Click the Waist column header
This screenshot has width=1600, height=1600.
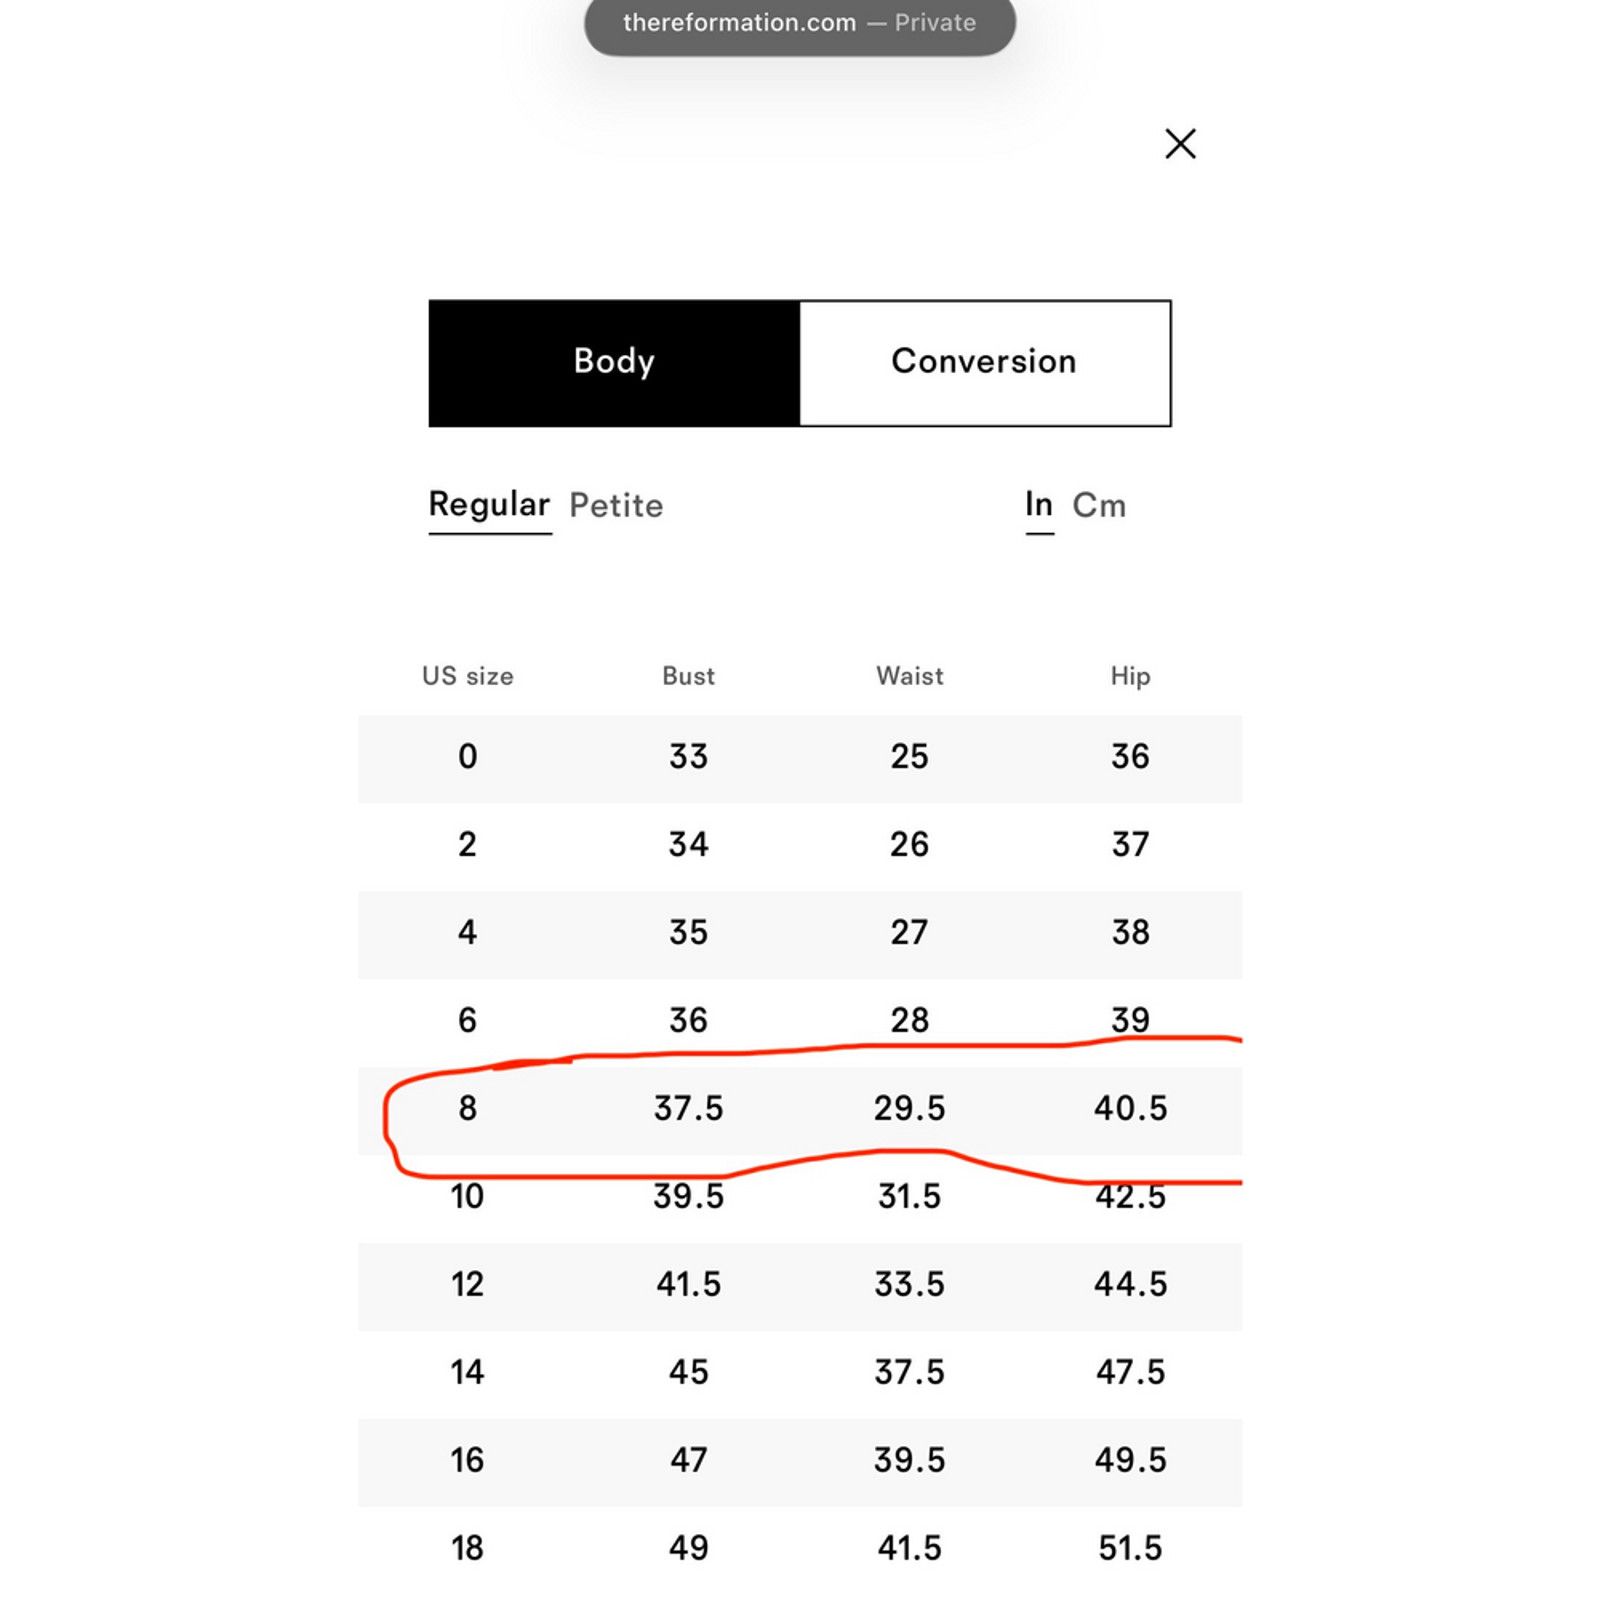pyautogui.click(x=909, y=676)
